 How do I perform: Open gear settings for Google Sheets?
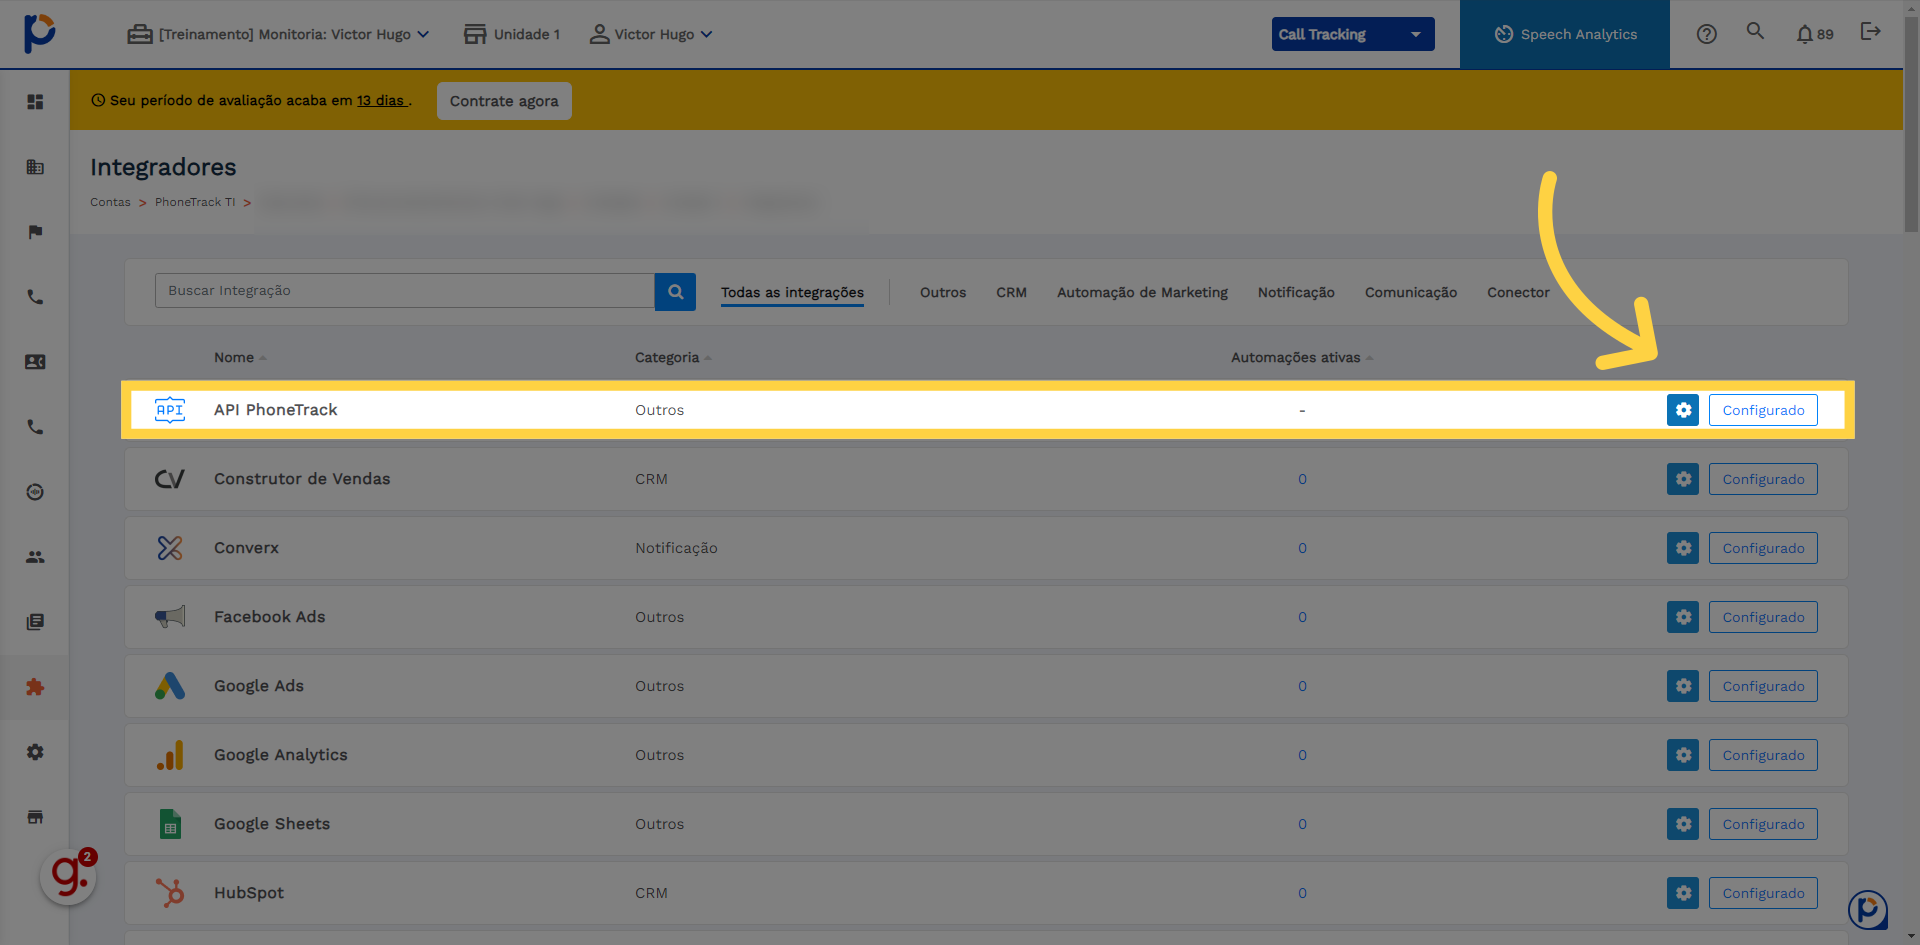(x=1683, y=824)
